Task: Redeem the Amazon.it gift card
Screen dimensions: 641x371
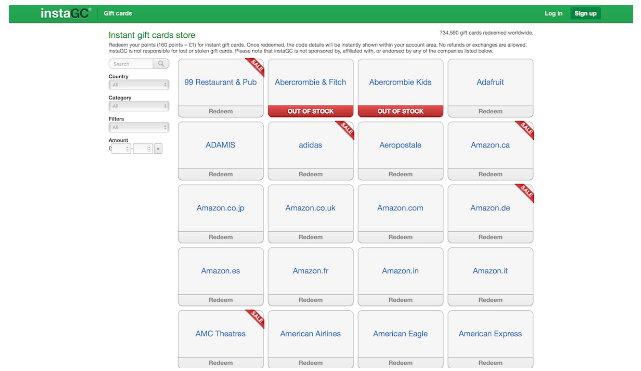Action: [x=491, y=300]
